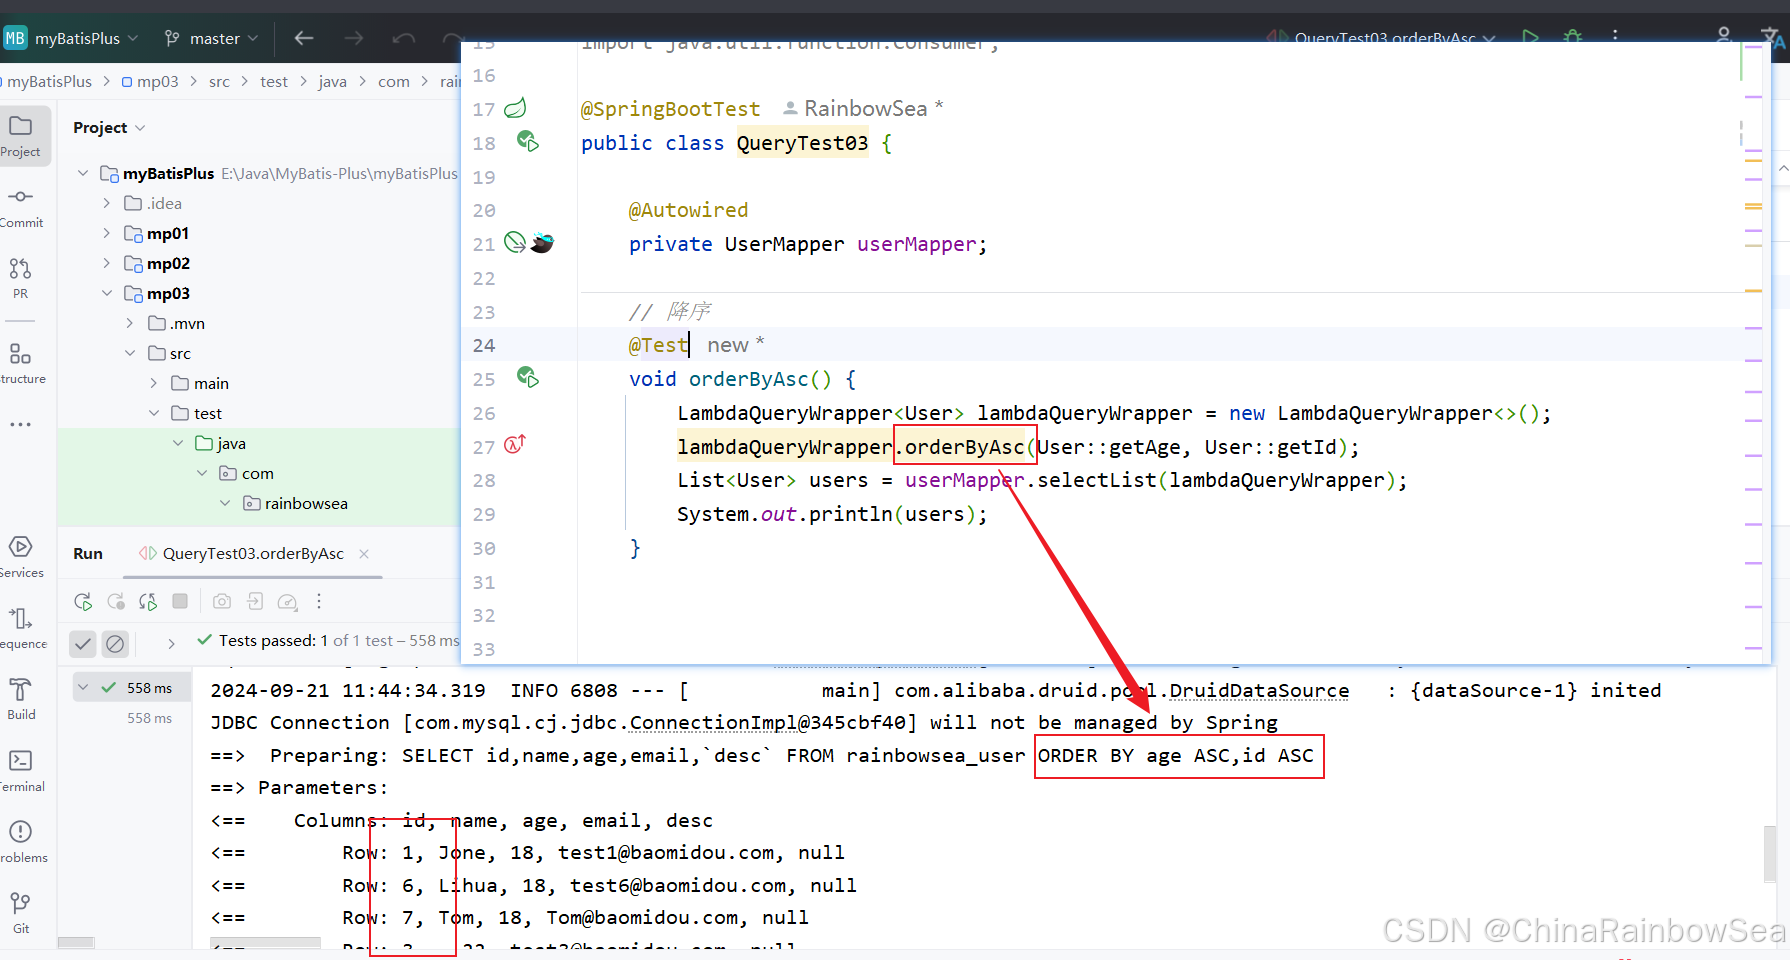Select the java folder in project tree
This screenshot has width=1790, height=960.
[x=231, y=443]
